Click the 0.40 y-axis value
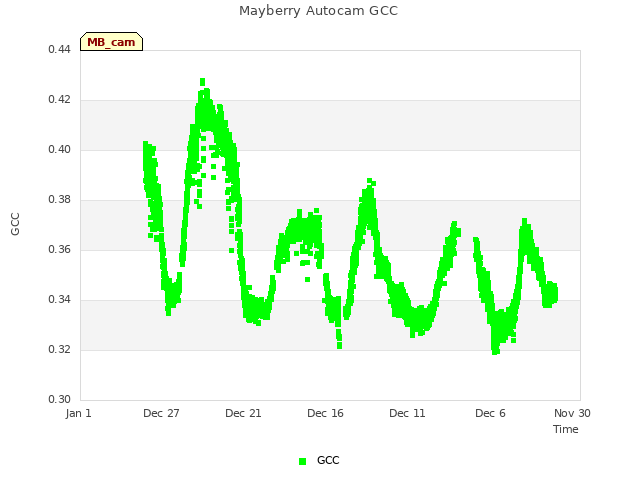This screenshot has height=480, width=640. click(60, 149)
